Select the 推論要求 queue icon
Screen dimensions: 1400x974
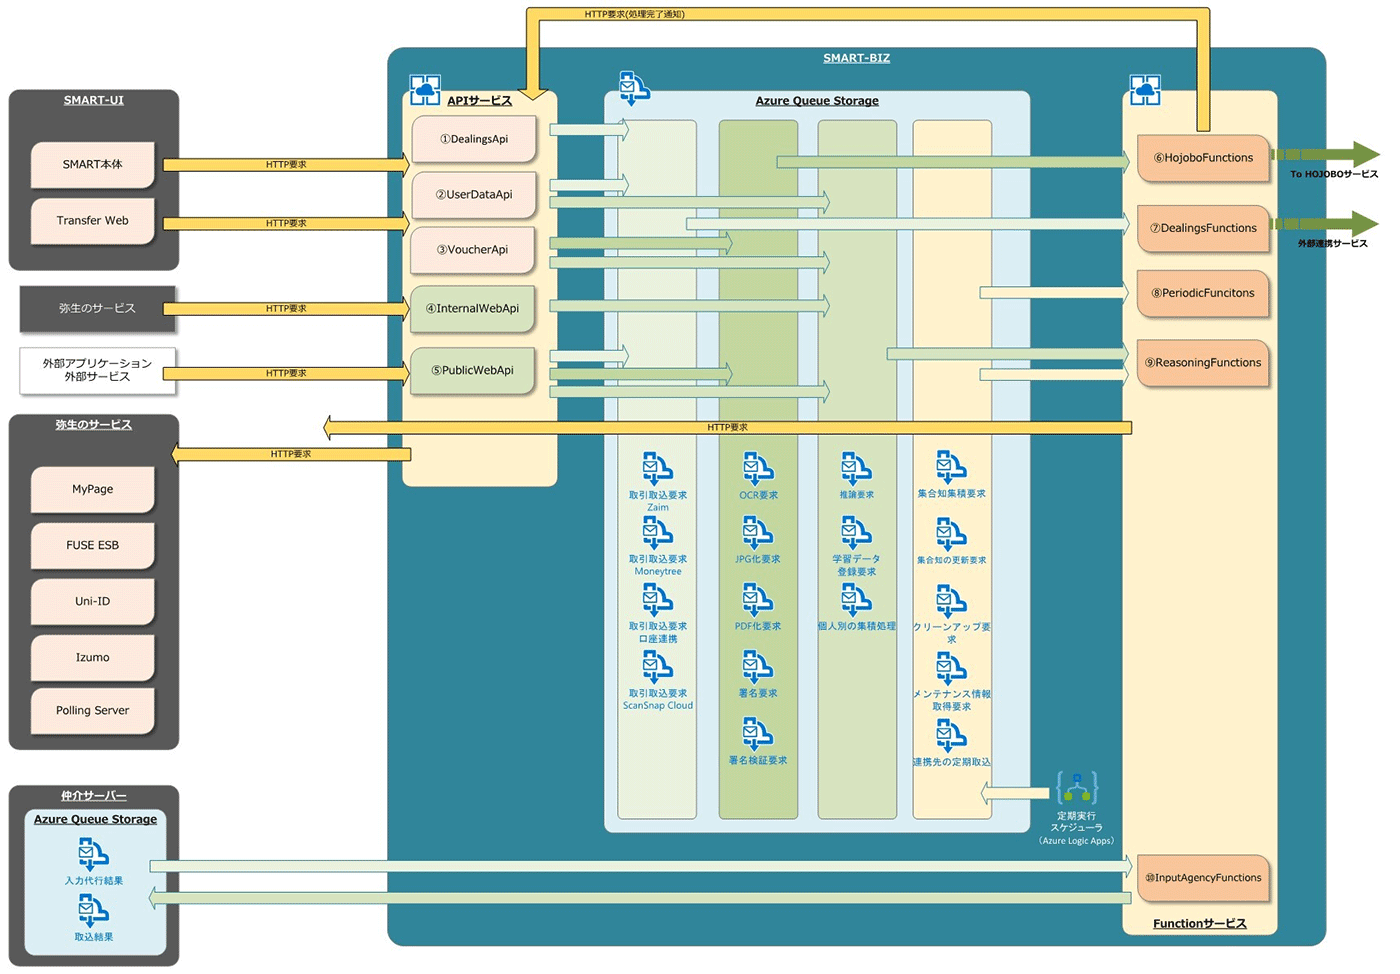click(x=856, y=469)
